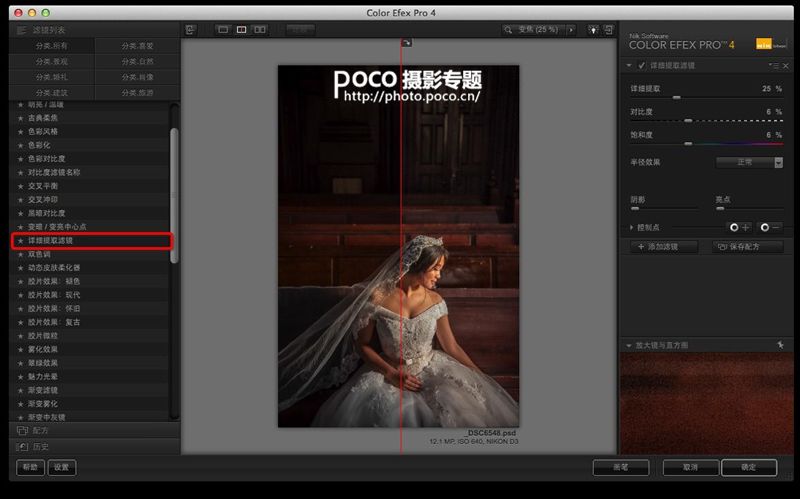800x499 pixels.
Task: Click remove control point minus button
Action: coord(770,227)
